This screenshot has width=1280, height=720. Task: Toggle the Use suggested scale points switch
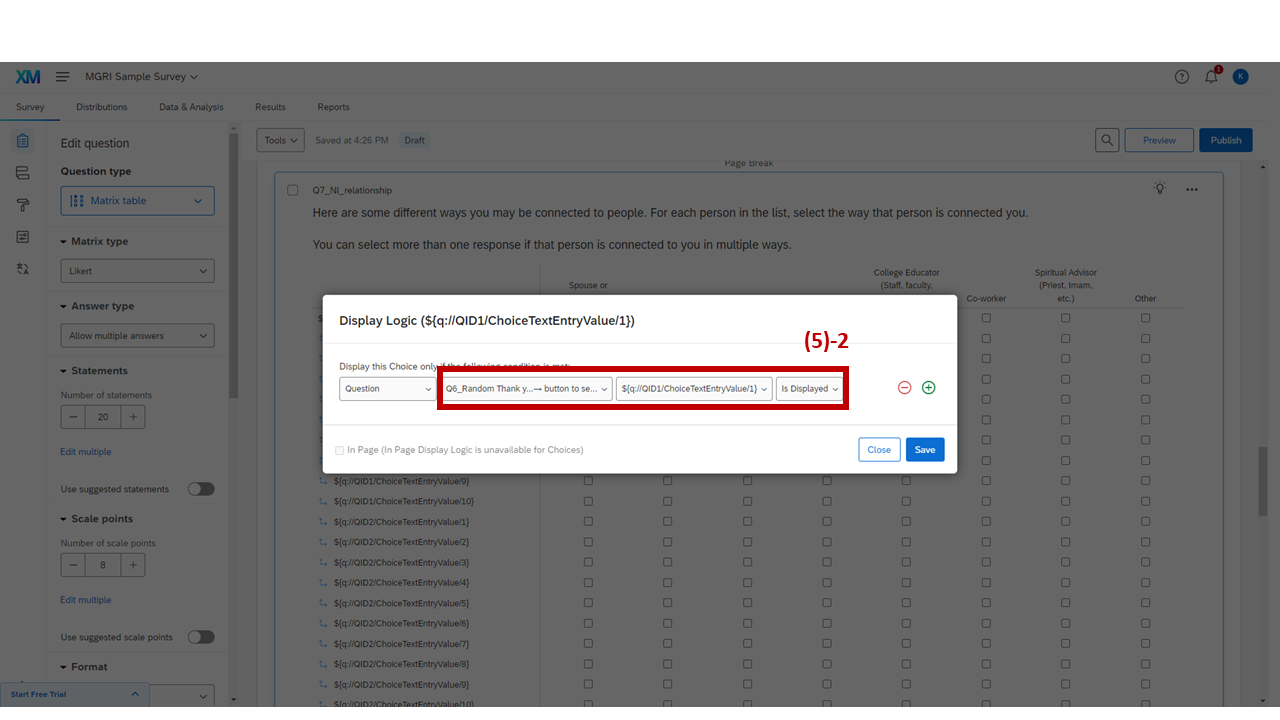coord(200,636)
